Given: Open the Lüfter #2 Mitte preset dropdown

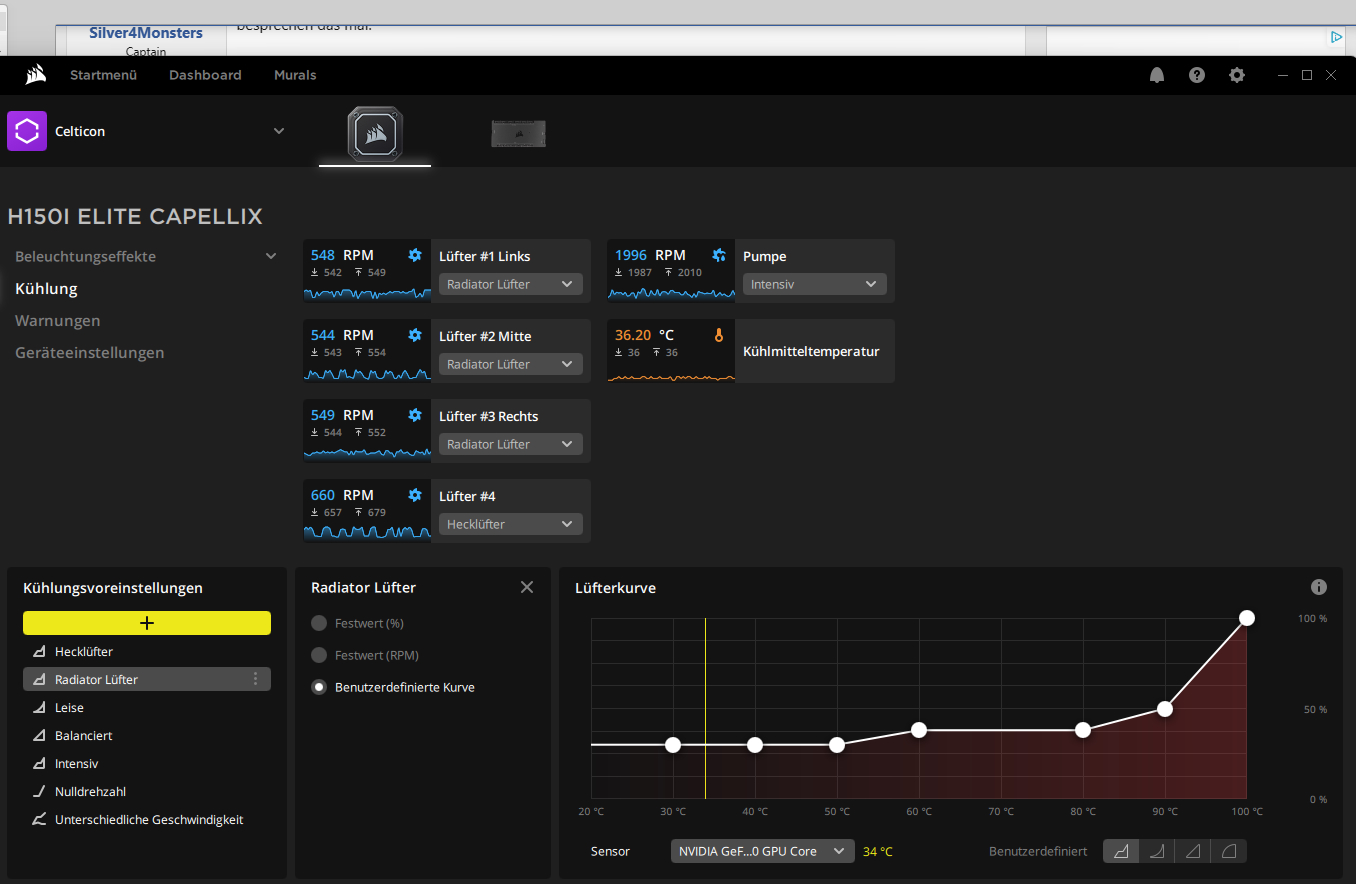Looking at the screenshot, I should 510,364.
